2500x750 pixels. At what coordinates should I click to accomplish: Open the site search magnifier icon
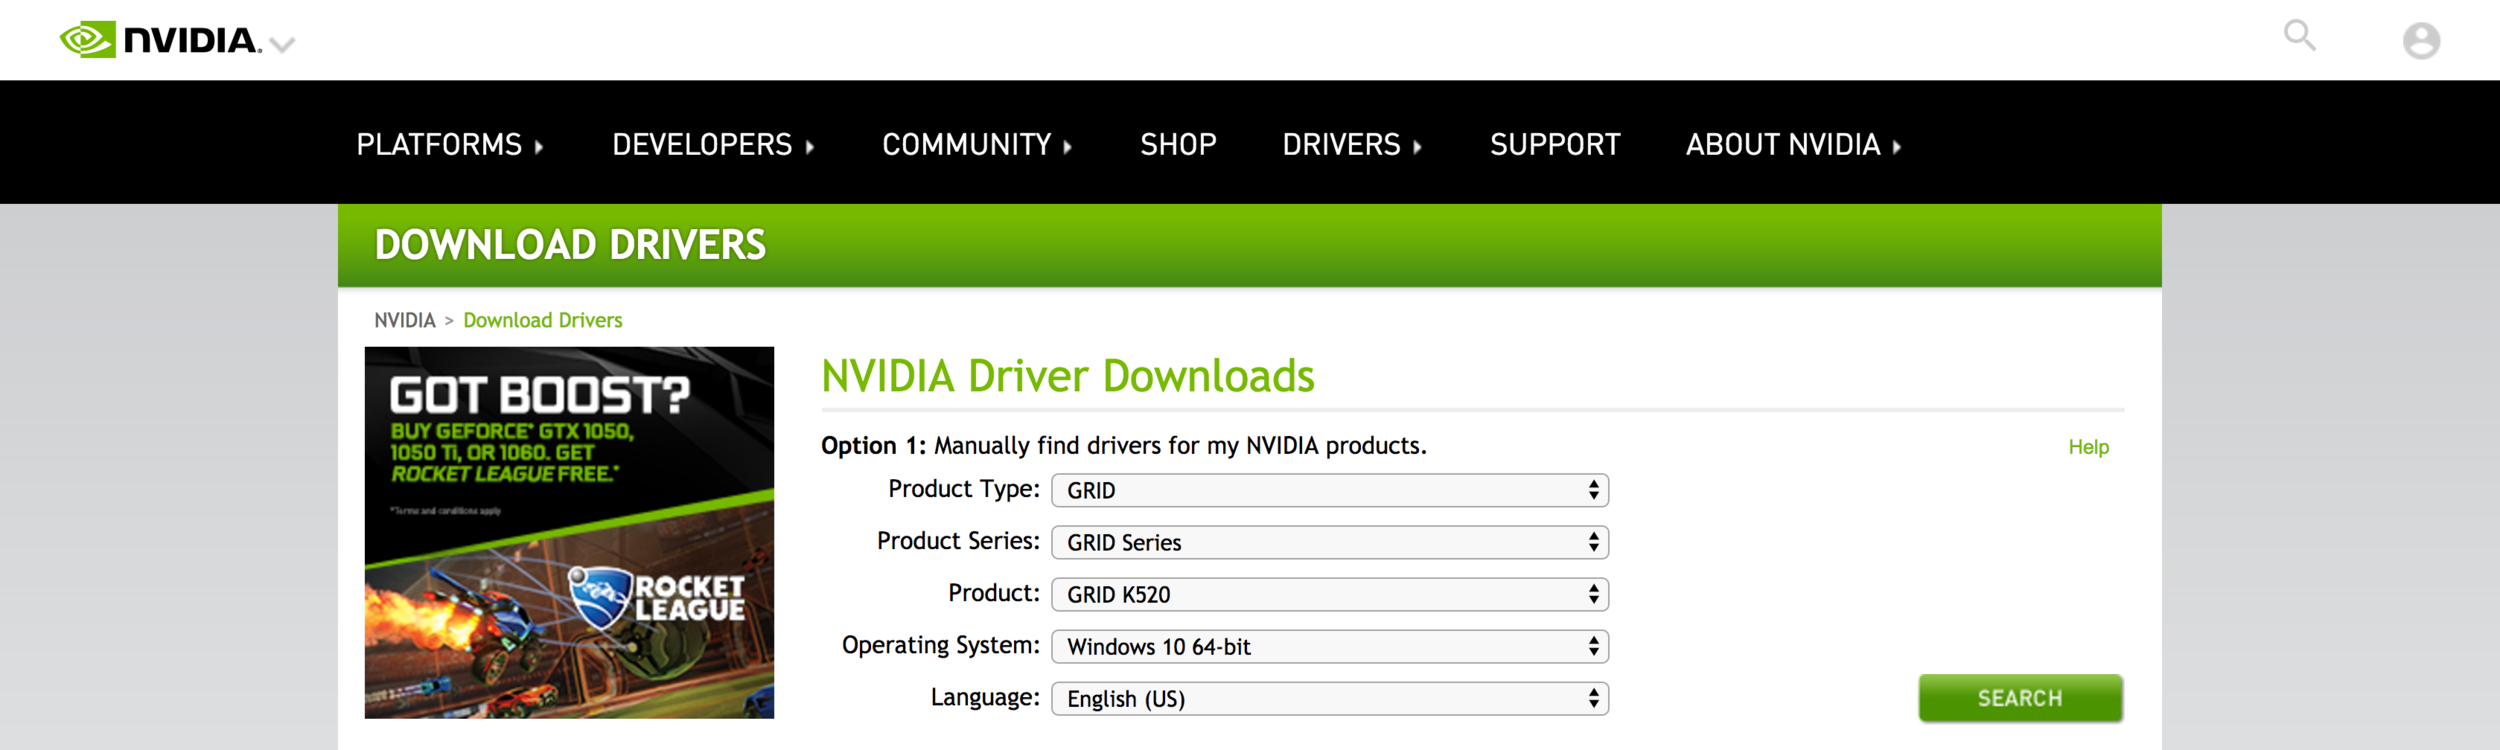pos(2299,36)
